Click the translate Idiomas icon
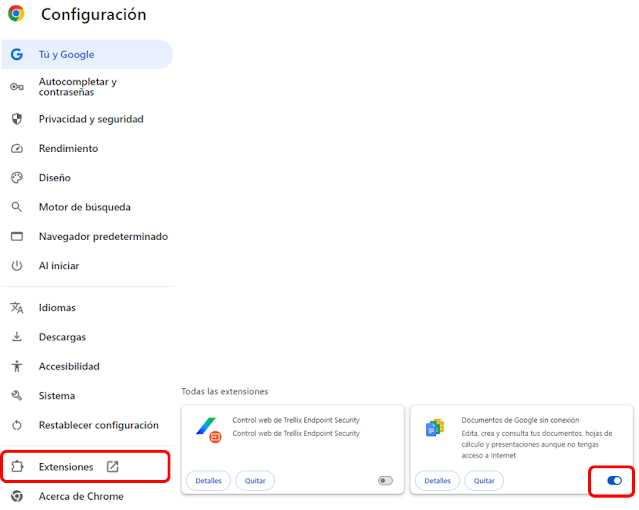The image size is (639, 510). [17, 307]
